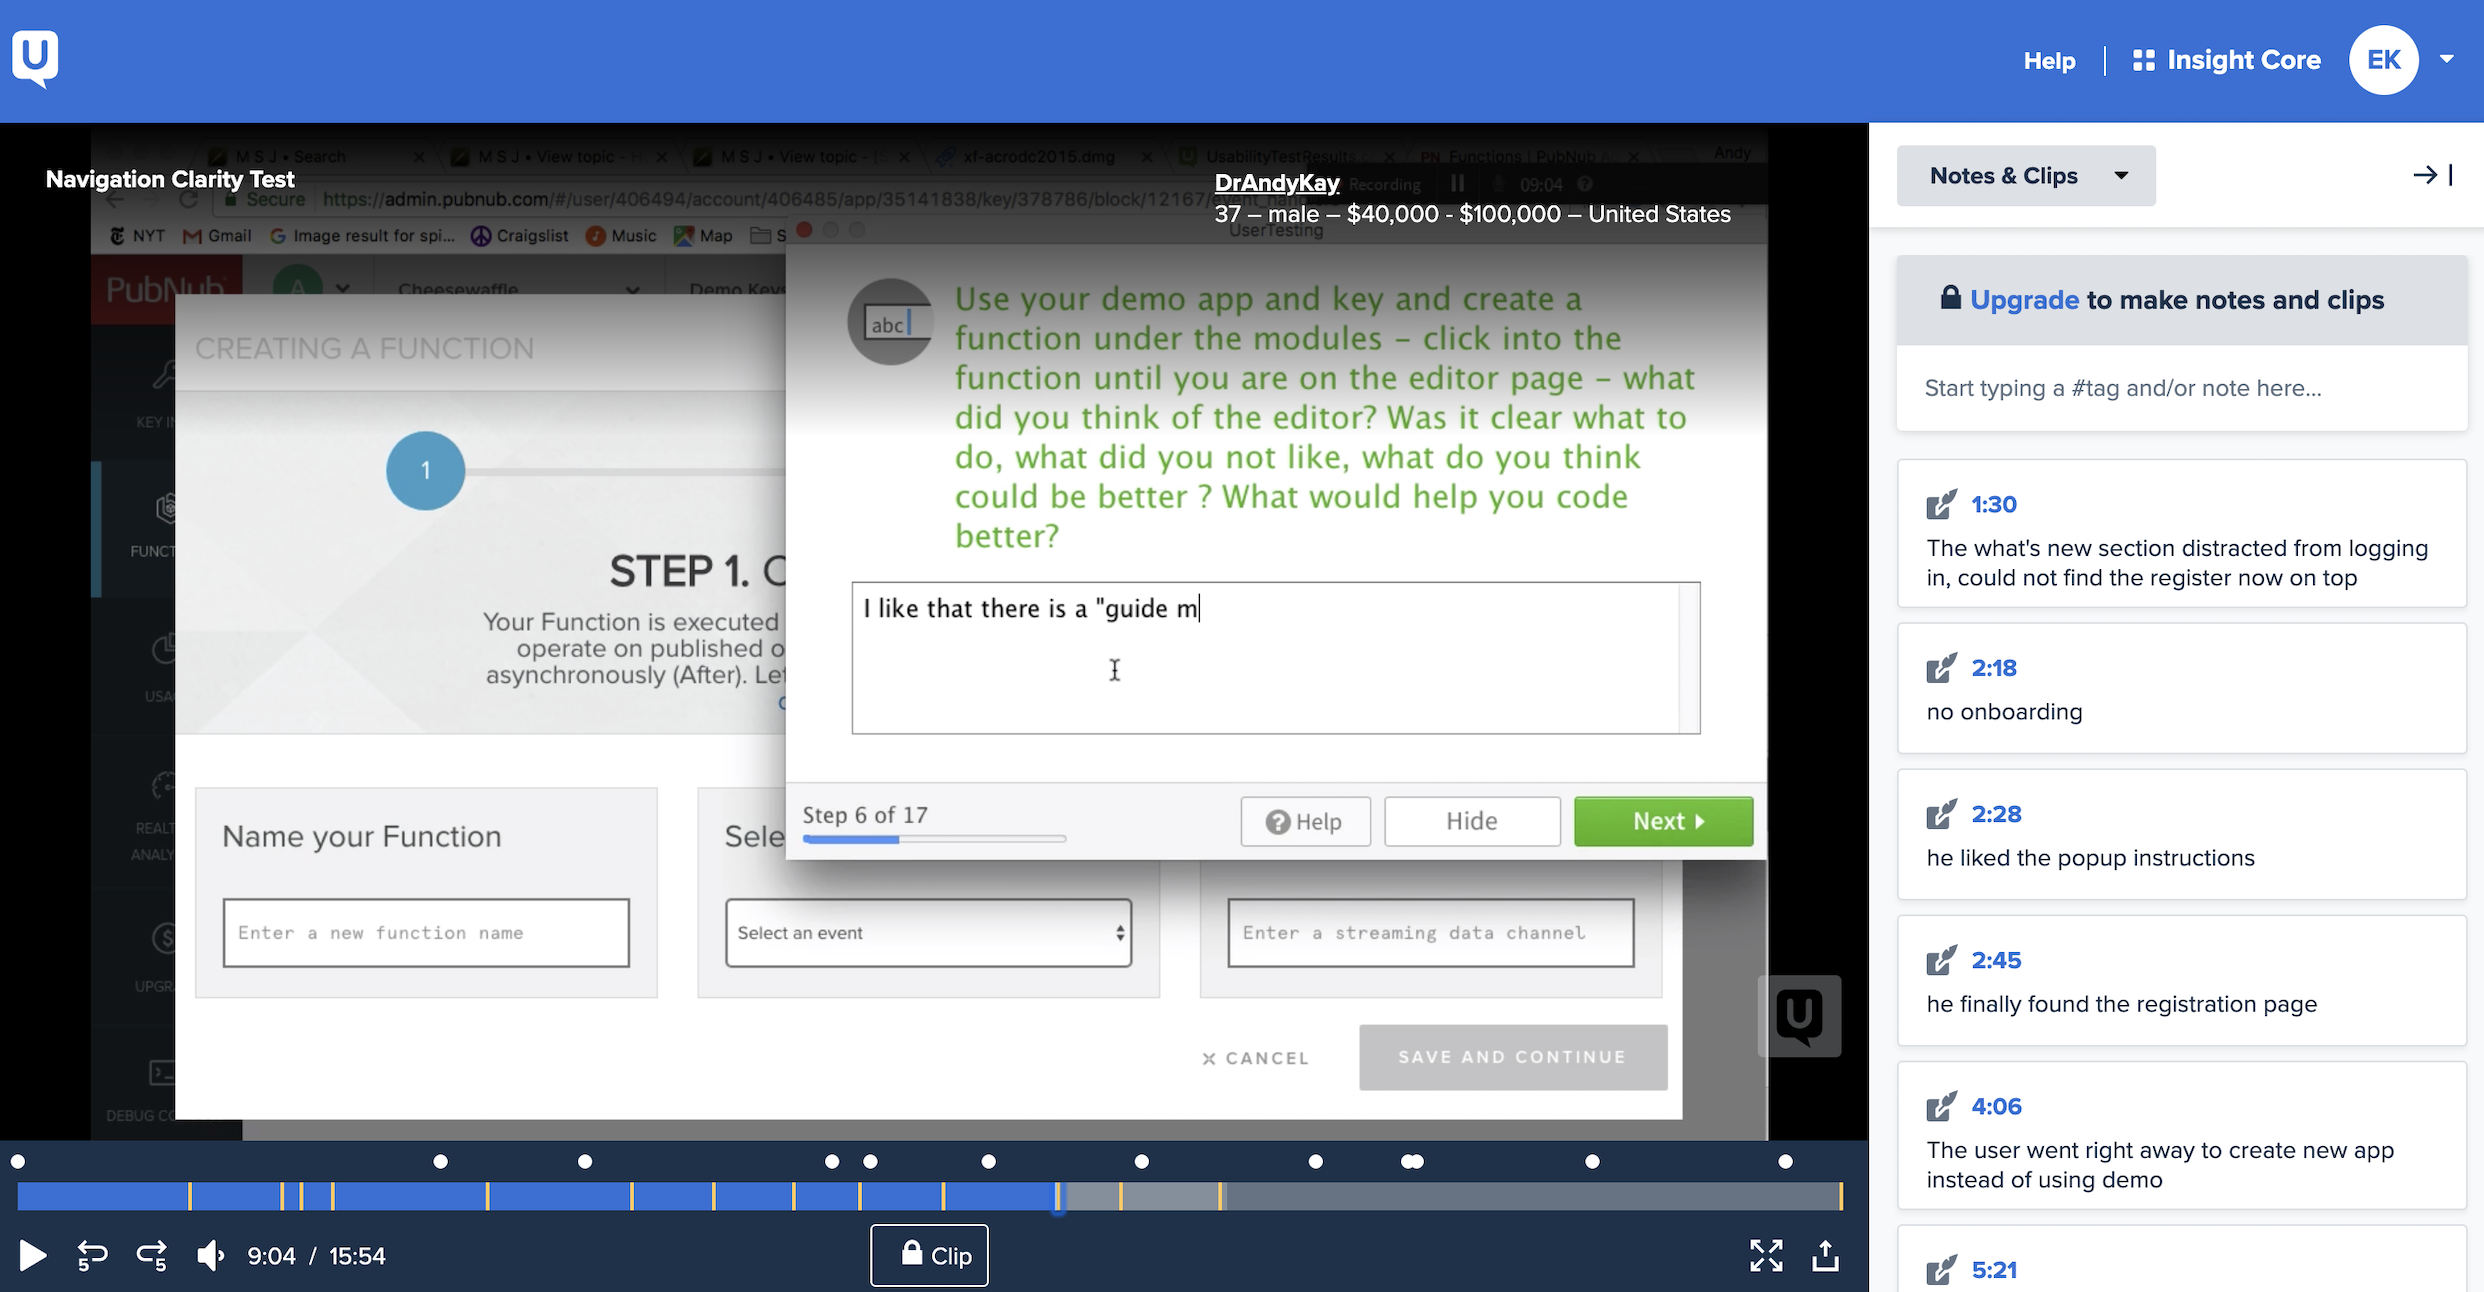Click the note and tag input field
This screenshot has height=1292, width=2484.
pyautogui.click(x=2182, y=388)
